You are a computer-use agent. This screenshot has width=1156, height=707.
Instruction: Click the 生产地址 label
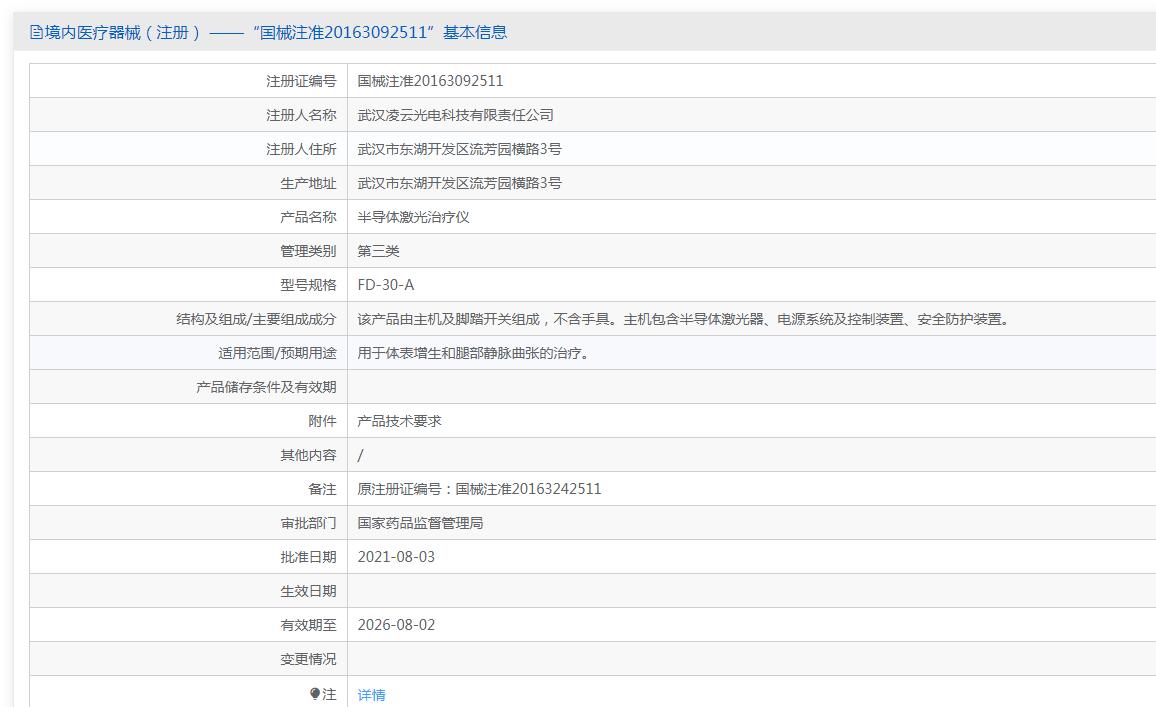(308, 183)
